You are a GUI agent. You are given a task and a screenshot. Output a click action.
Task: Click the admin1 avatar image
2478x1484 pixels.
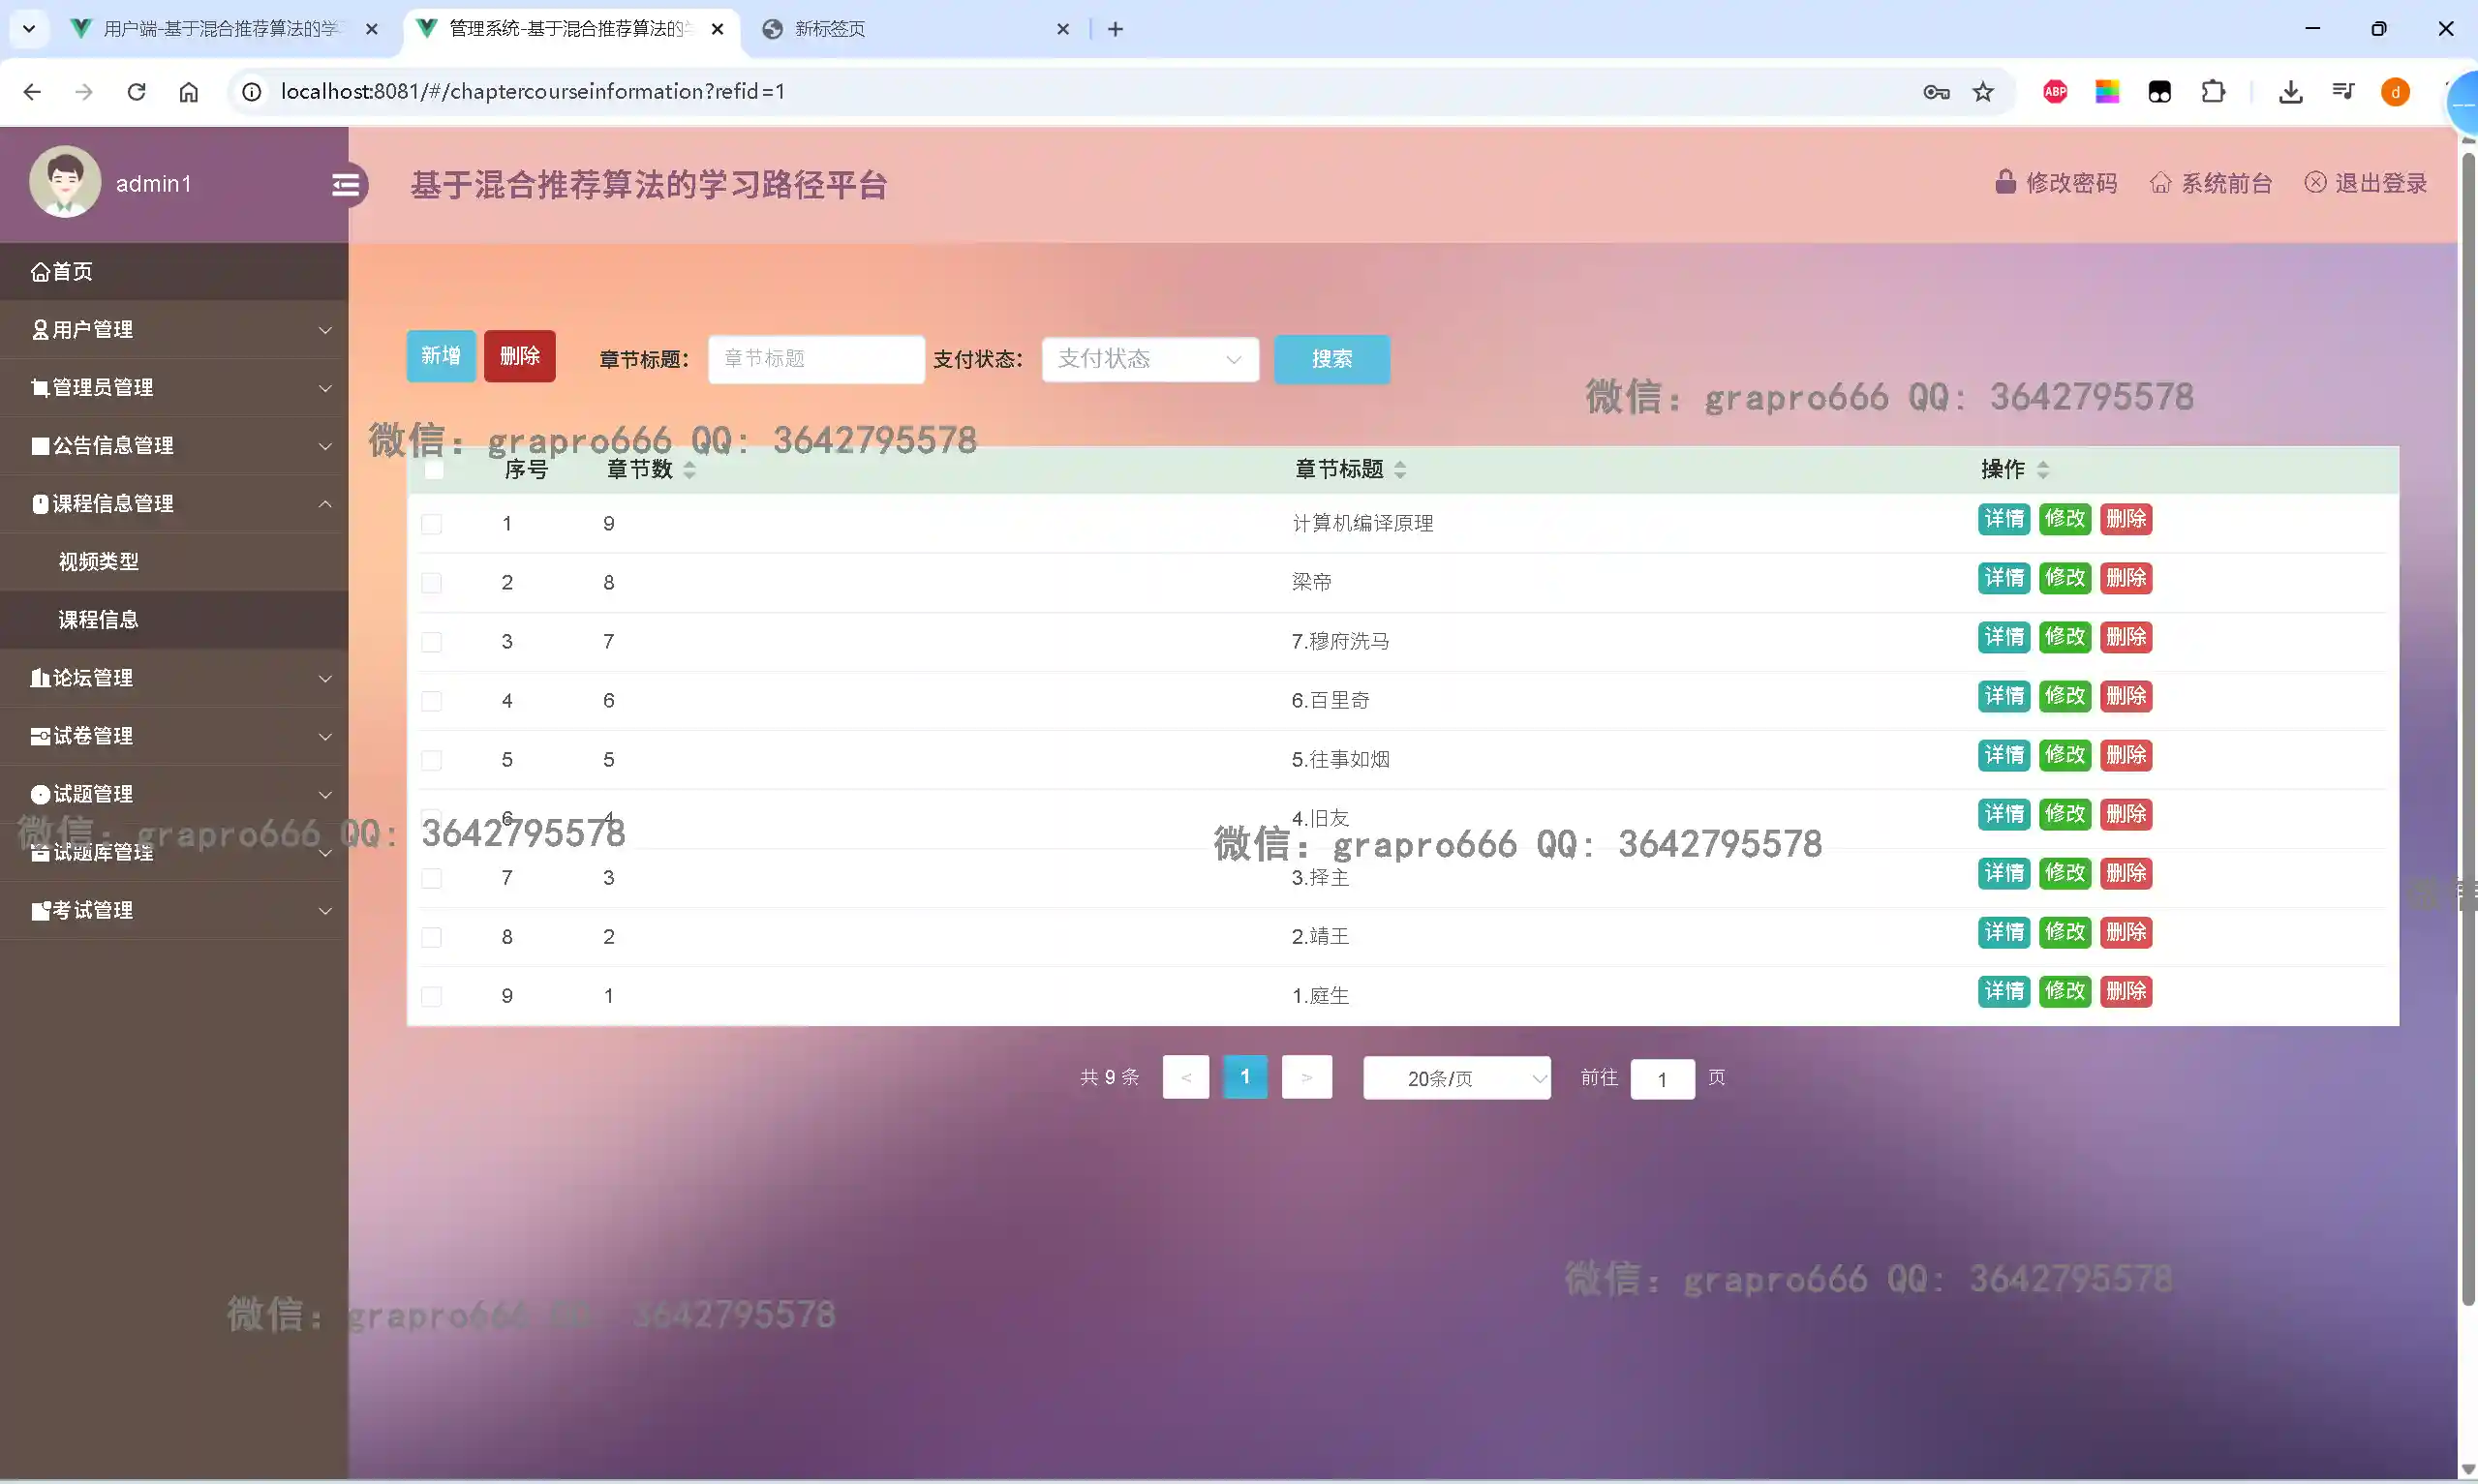click(65, 182)
